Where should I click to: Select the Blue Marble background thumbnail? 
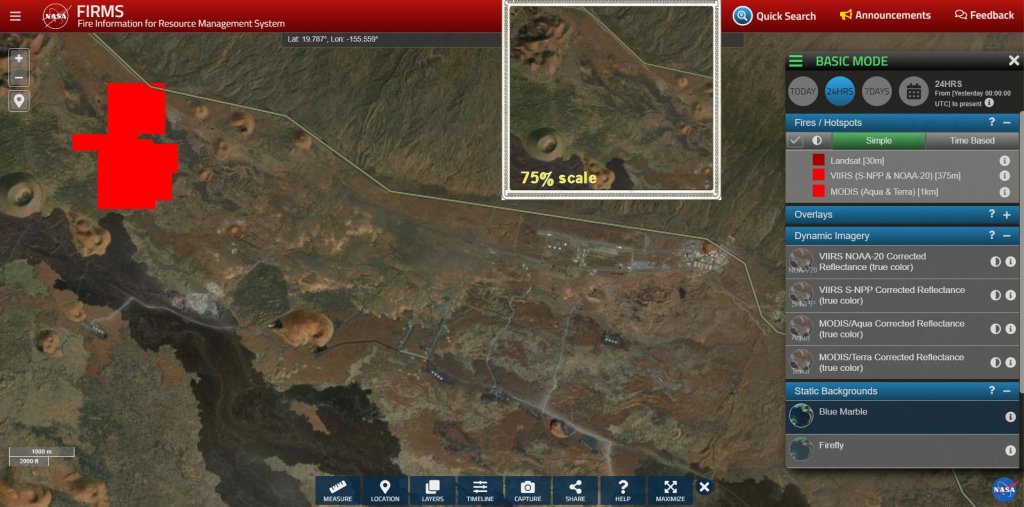click(x=801, y=416)
